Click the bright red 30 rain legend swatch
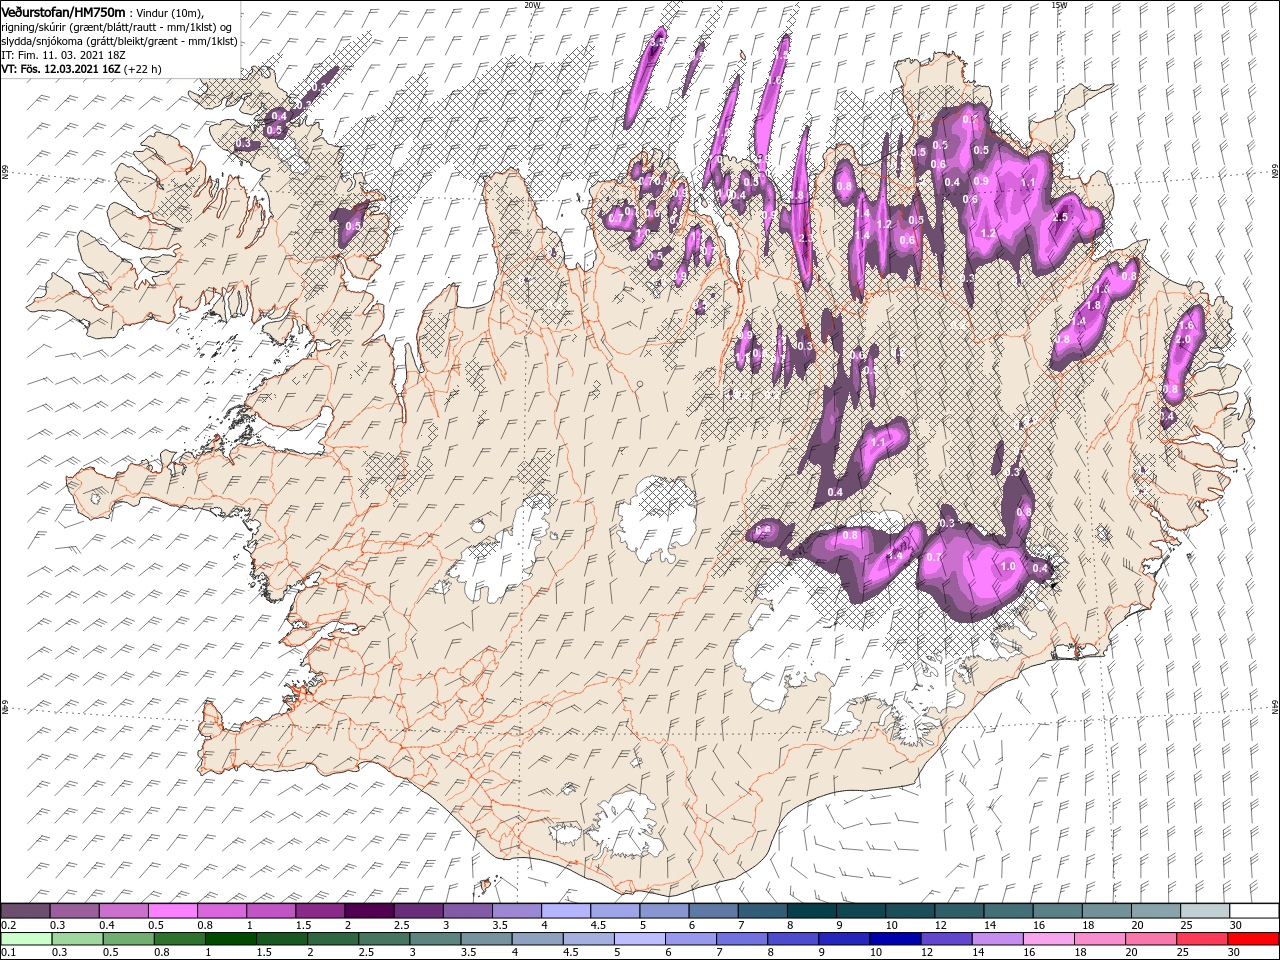Viewport: 1280px width, 960px height. click(1253, 939)
